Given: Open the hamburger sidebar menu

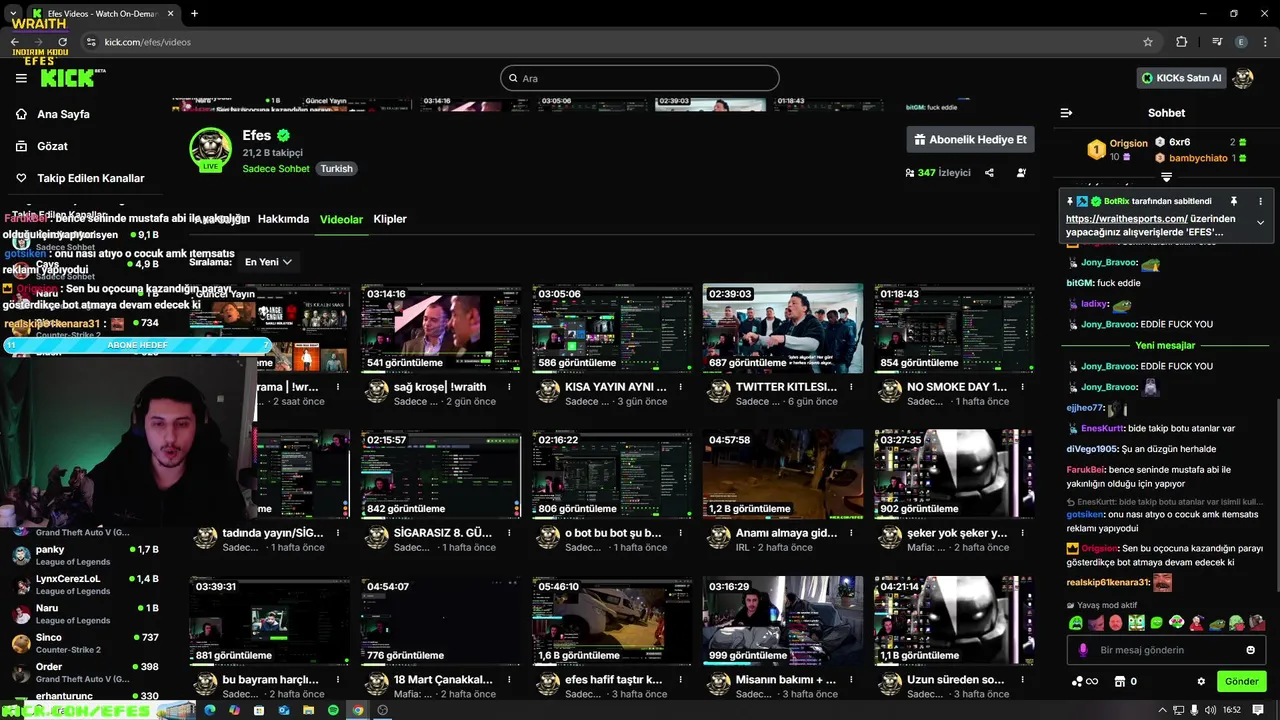Looking at the screenshot, I should click(21, 78).
